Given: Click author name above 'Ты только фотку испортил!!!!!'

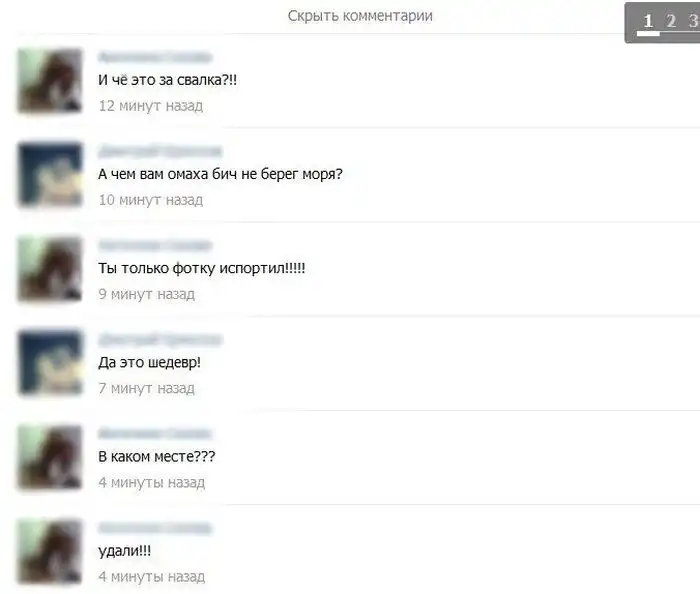Looking at the screenshot, I should pyautogui.click(x=154, y=246).
